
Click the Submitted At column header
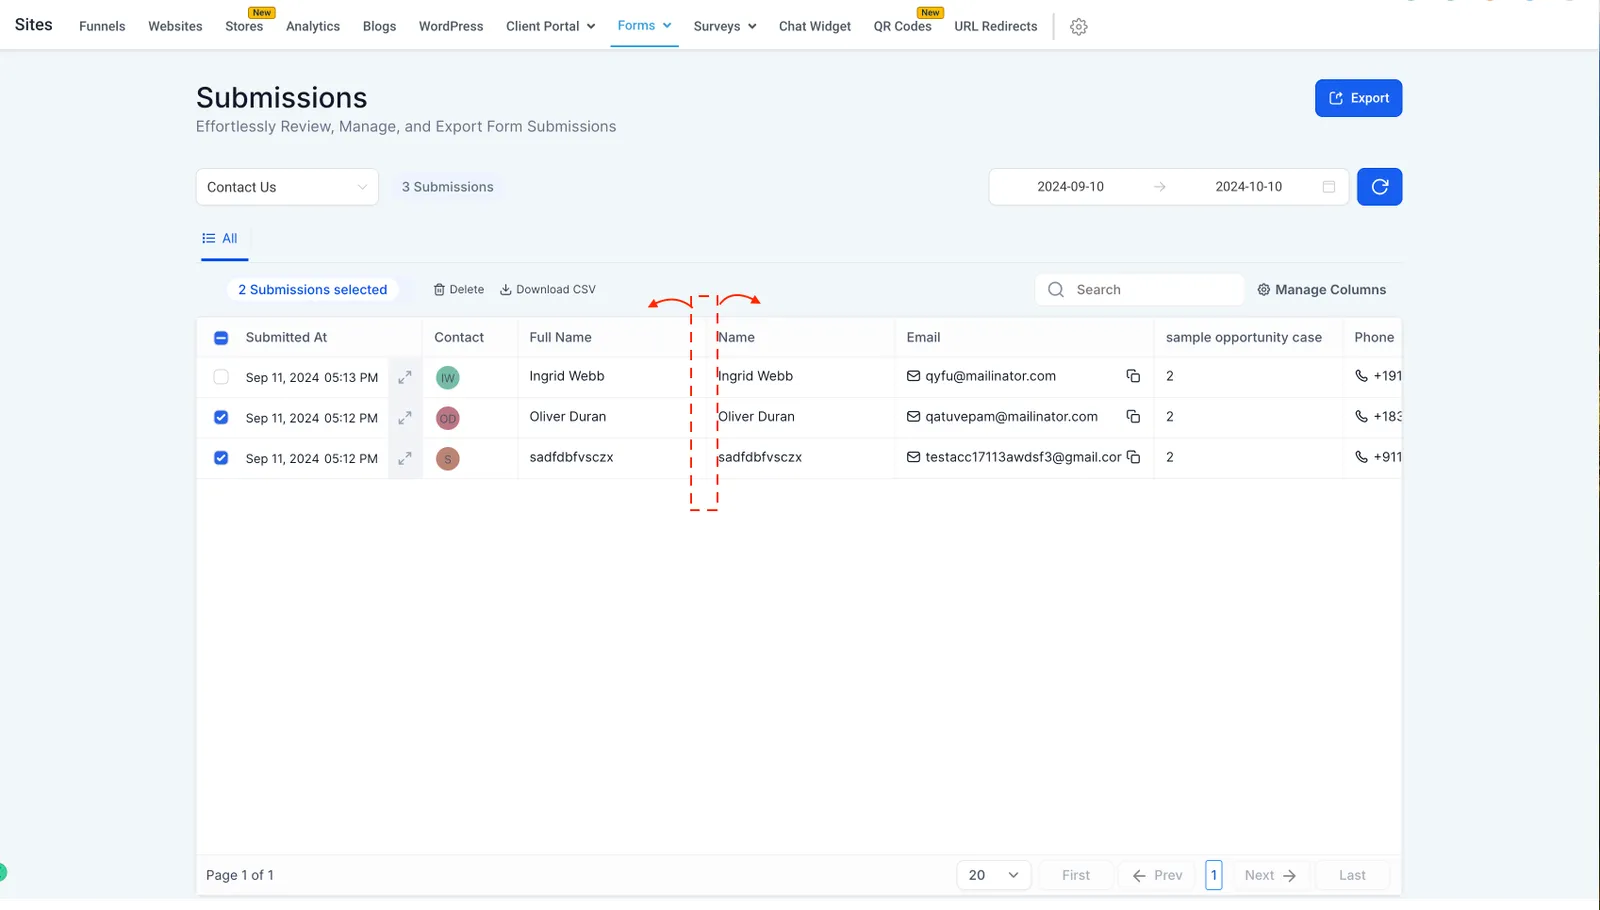(x=286, y=338)
